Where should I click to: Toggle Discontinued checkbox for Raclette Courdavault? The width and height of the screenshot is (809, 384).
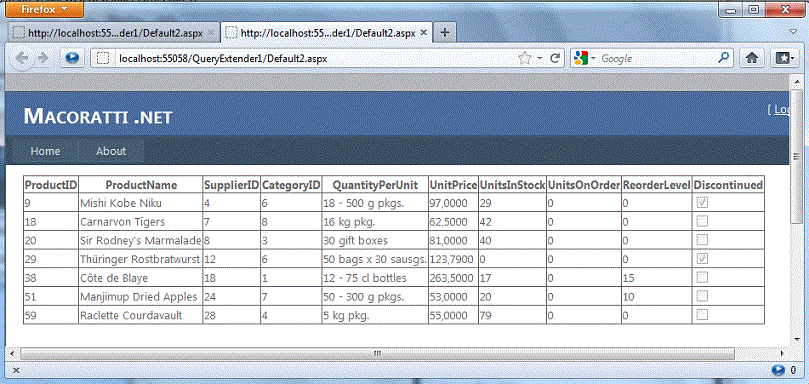[x=702, y=315]
